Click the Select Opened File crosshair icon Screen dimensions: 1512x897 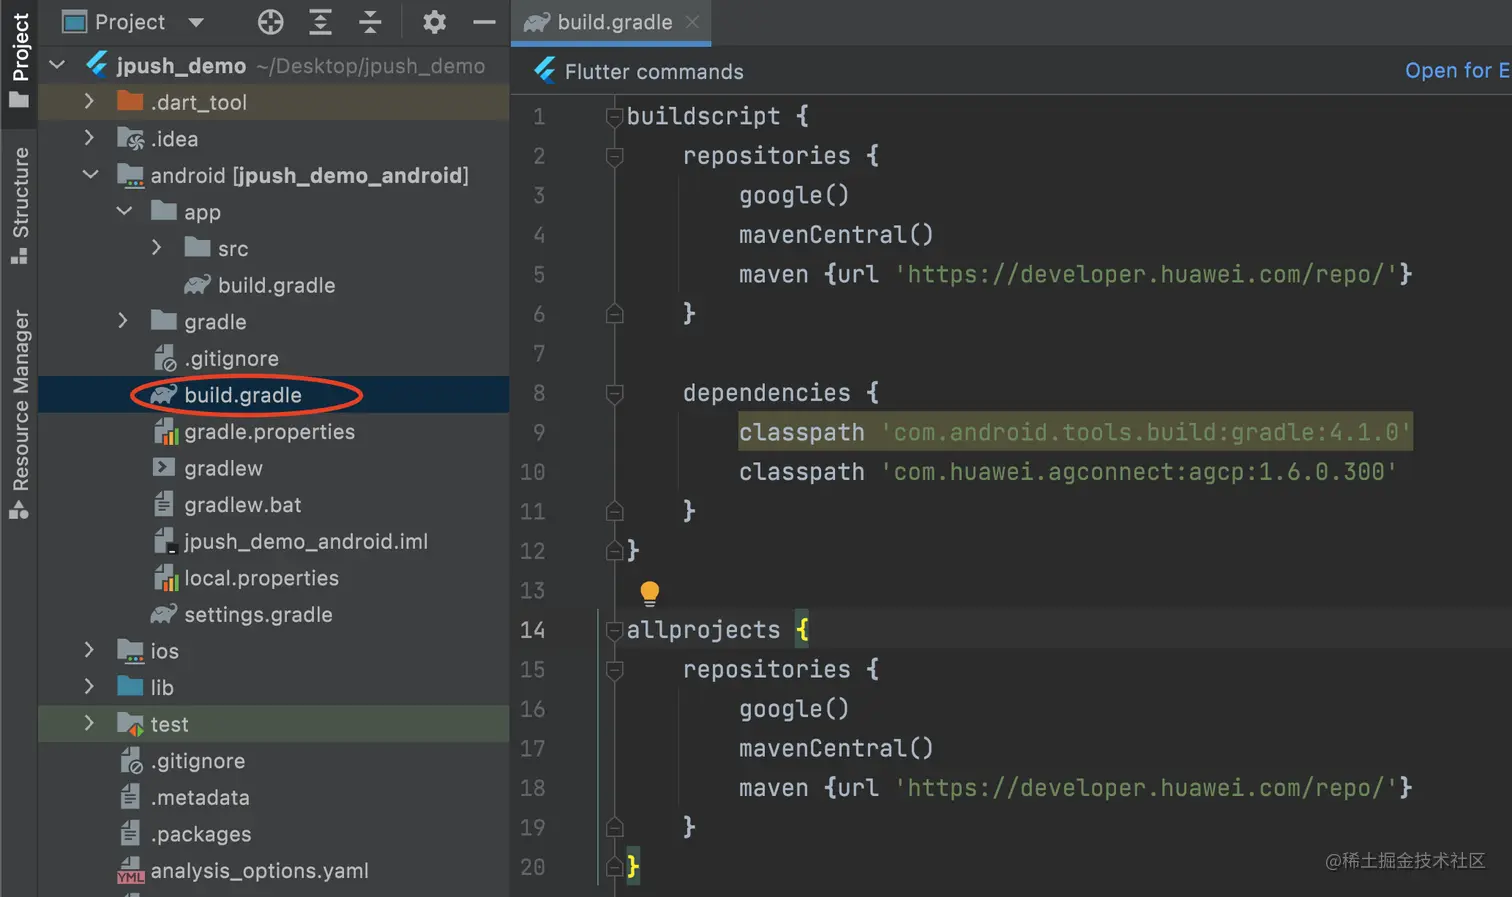pos(270,22)
